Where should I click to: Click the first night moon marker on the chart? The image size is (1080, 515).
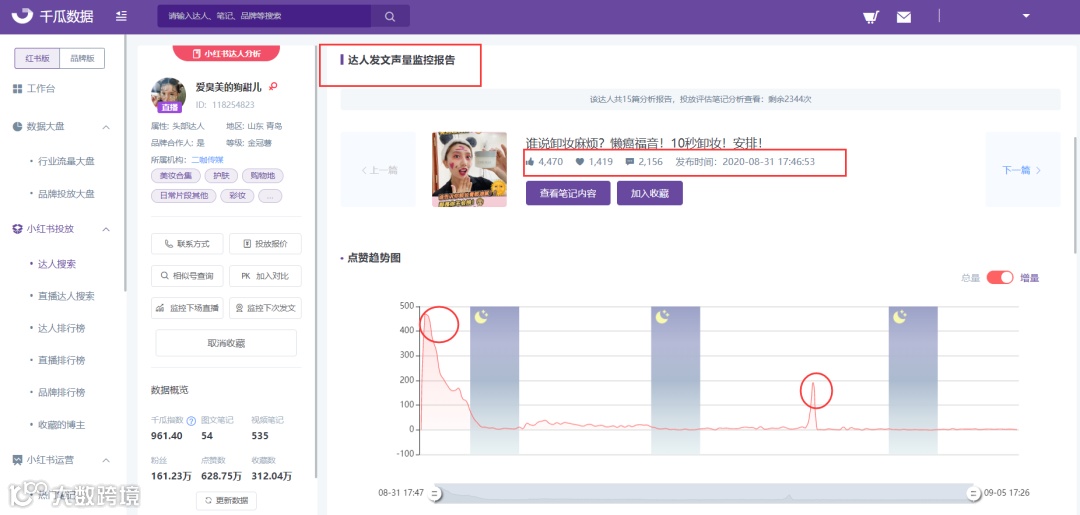pos(481,317)
